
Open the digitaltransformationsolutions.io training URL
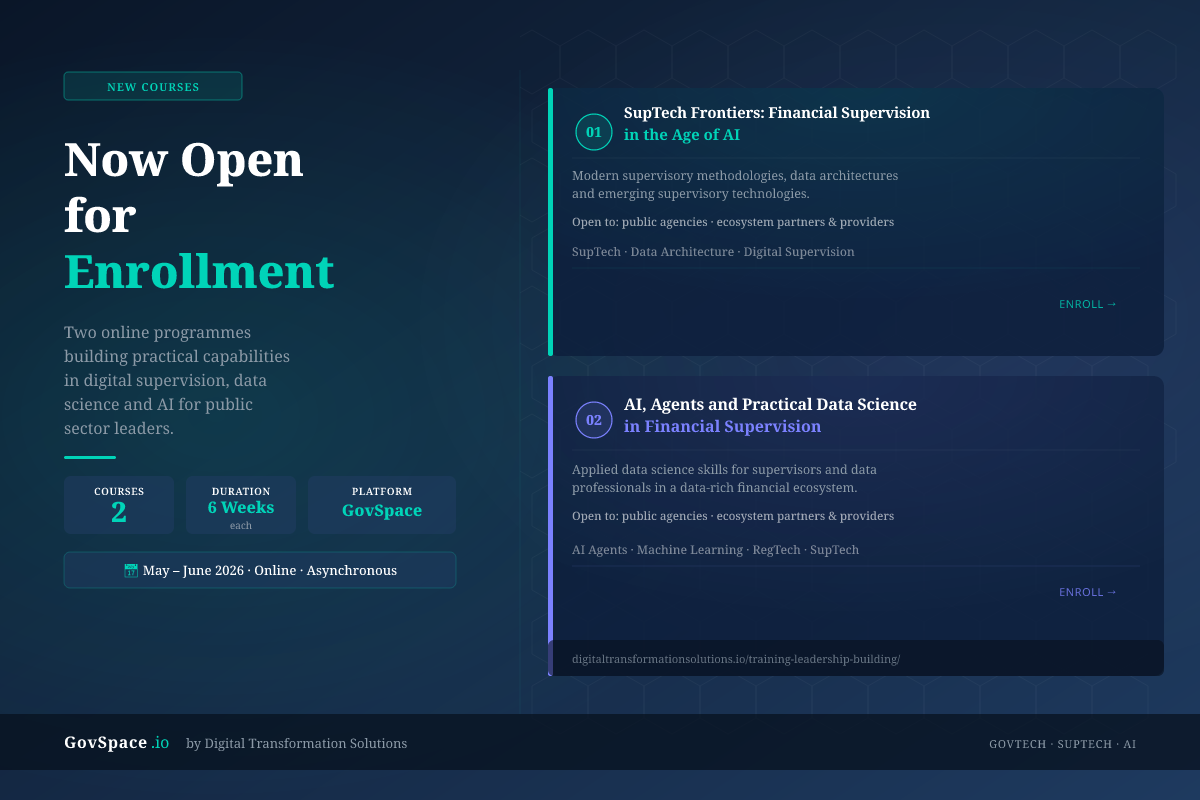coord(736,659)
